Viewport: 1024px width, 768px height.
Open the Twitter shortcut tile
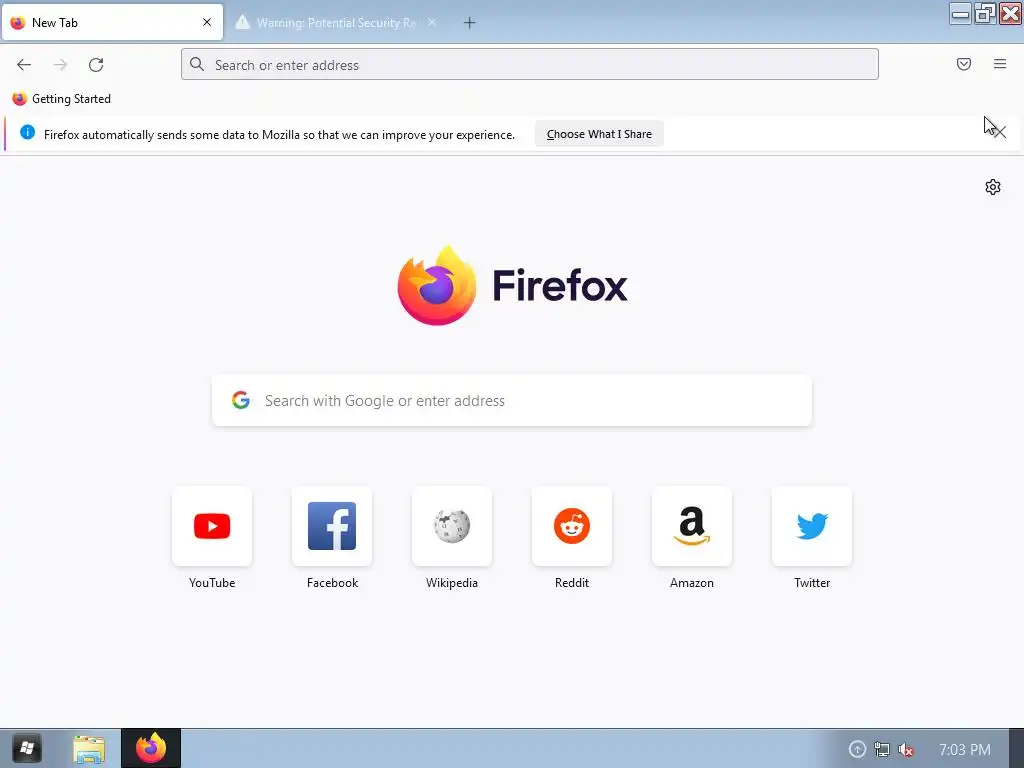(x=812, y=526)
